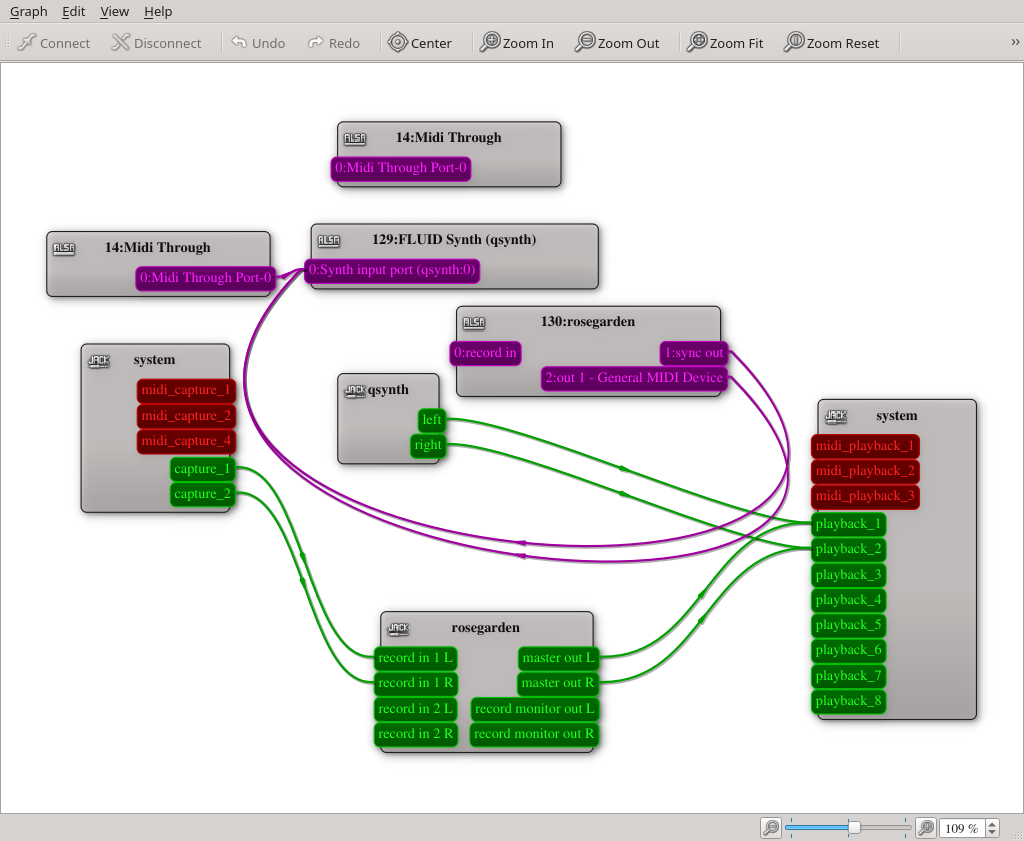
Task: Select rosegarden 1:sync out port
Action: pyautogui.click(x=694, y=353)
